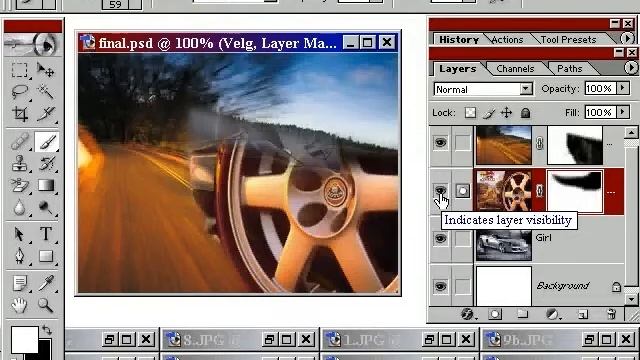Viewport: 640px width, 360px height.
Task: Select the Eraser tool
Action: point(19,186)
